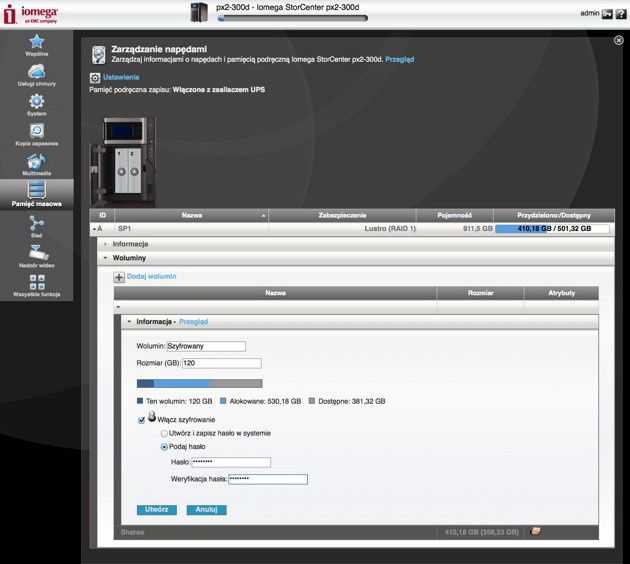This screenshot has height=564, width=630.
Task: Click drive bay 1 on device image
Action: (121, 173)
